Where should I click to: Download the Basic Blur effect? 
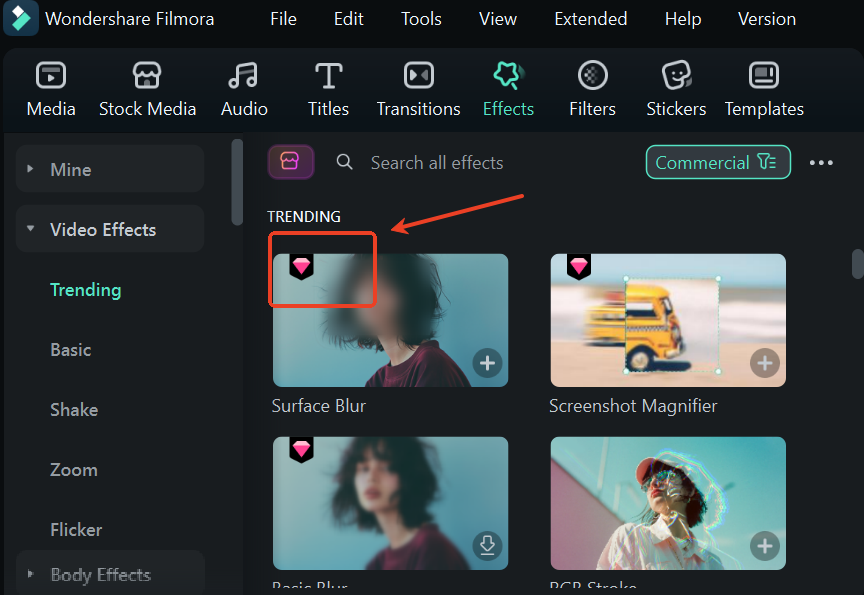click(487, 546)
